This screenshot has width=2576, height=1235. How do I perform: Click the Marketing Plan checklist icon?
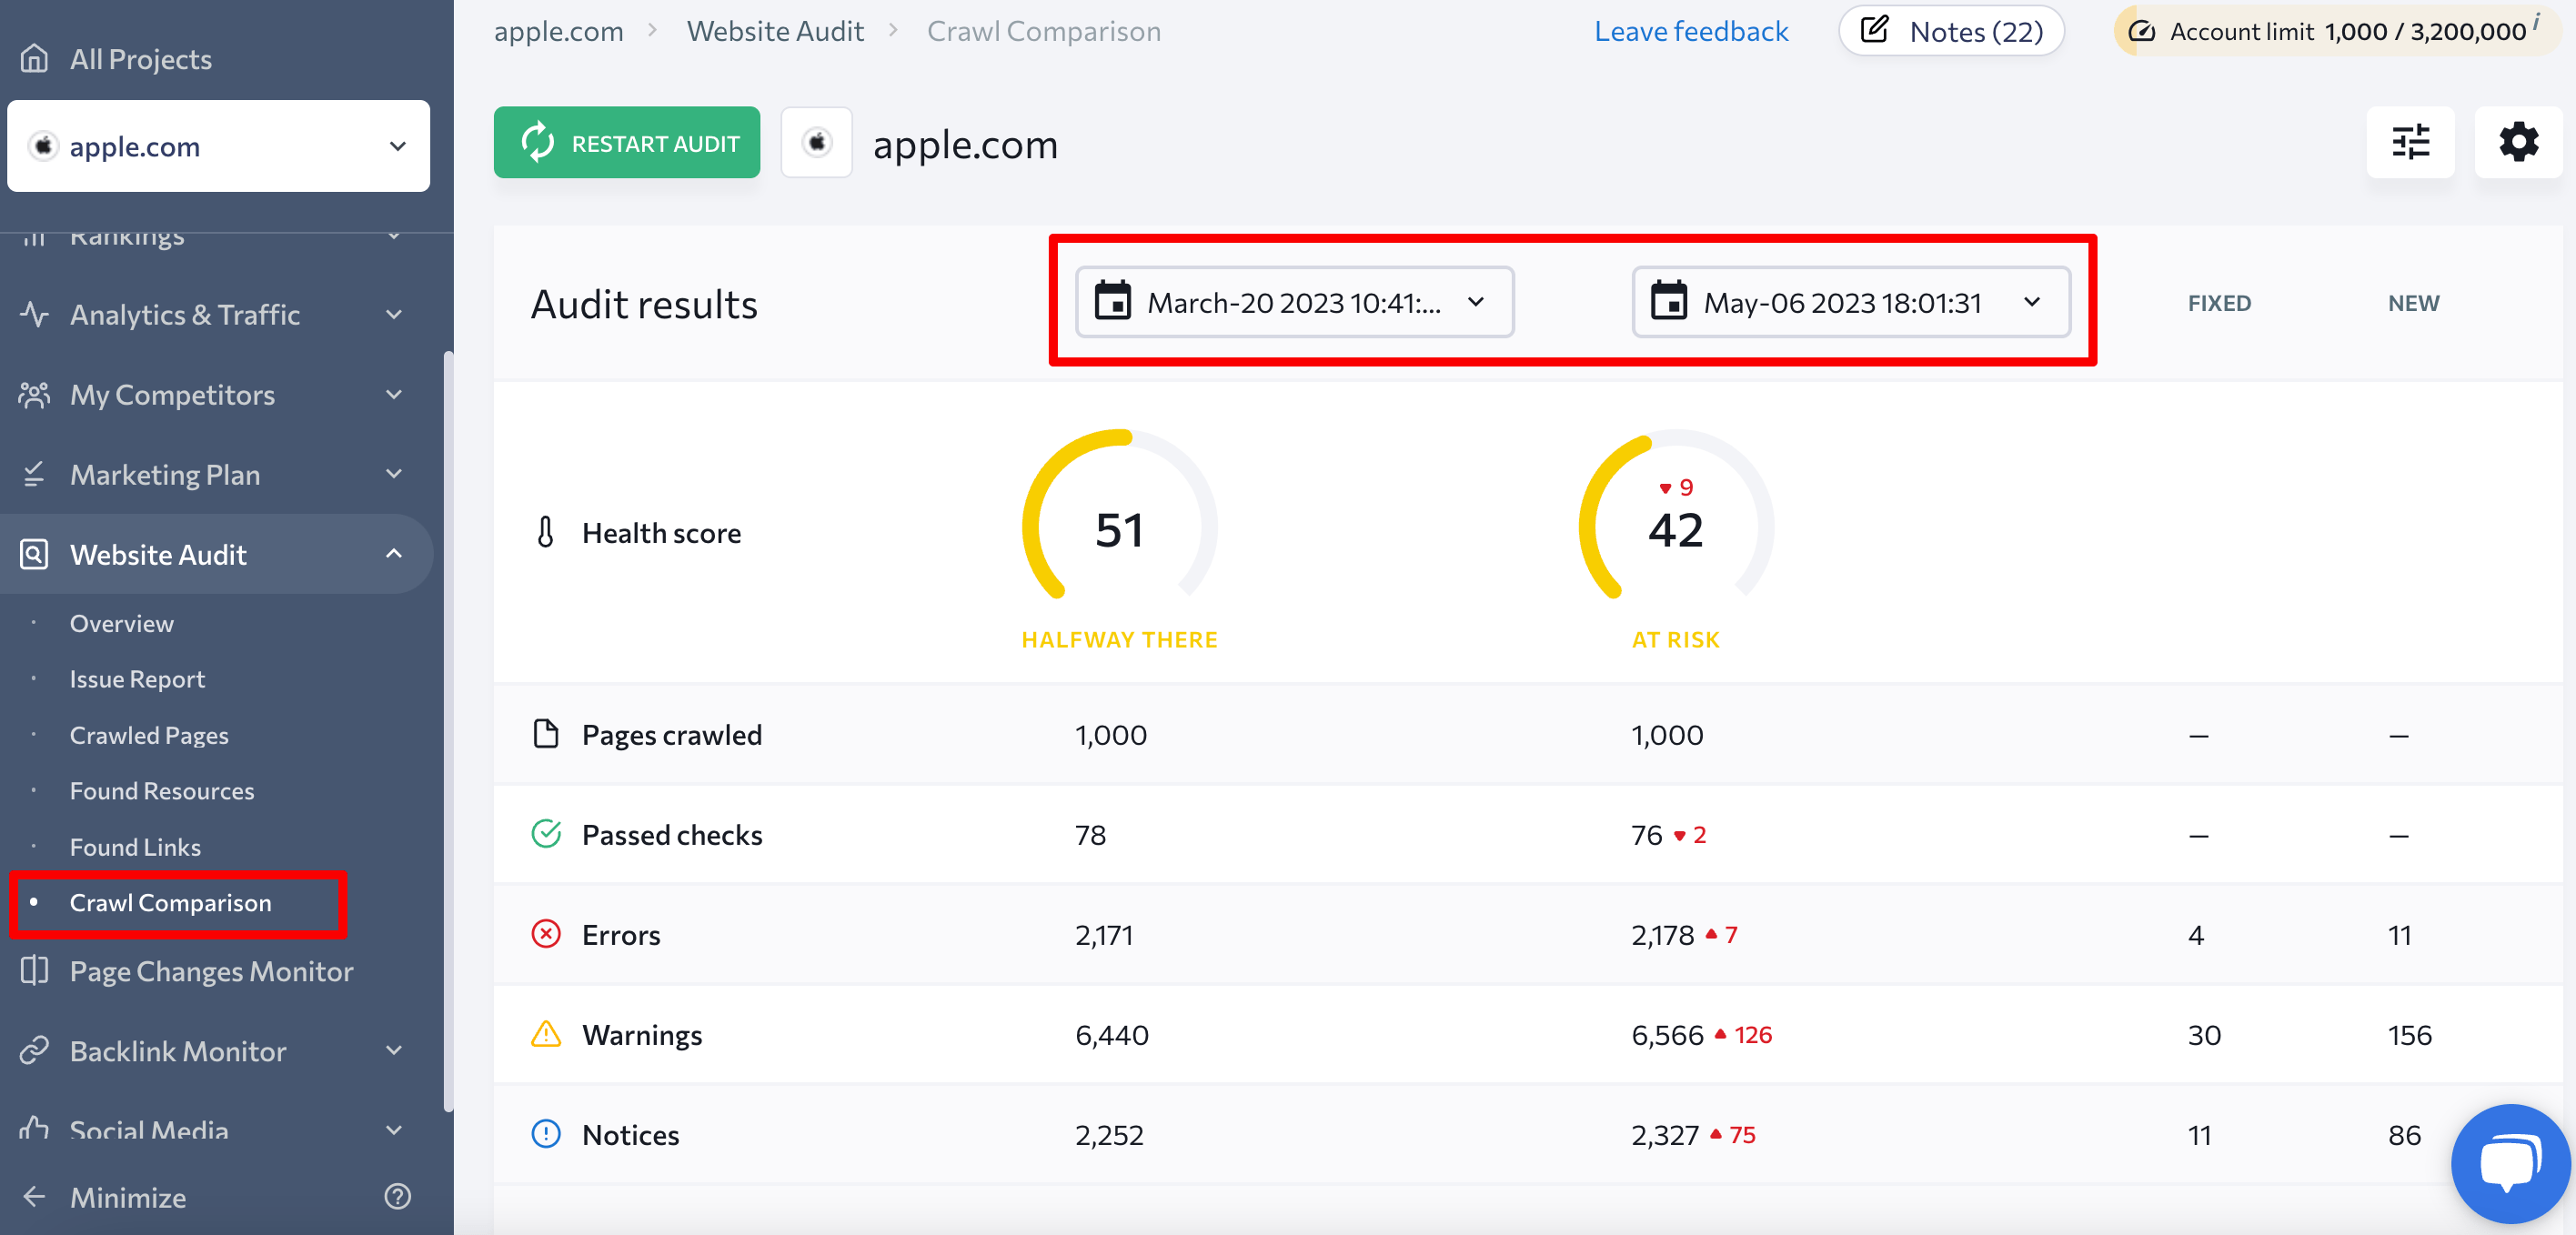click(x=34, y=474)
